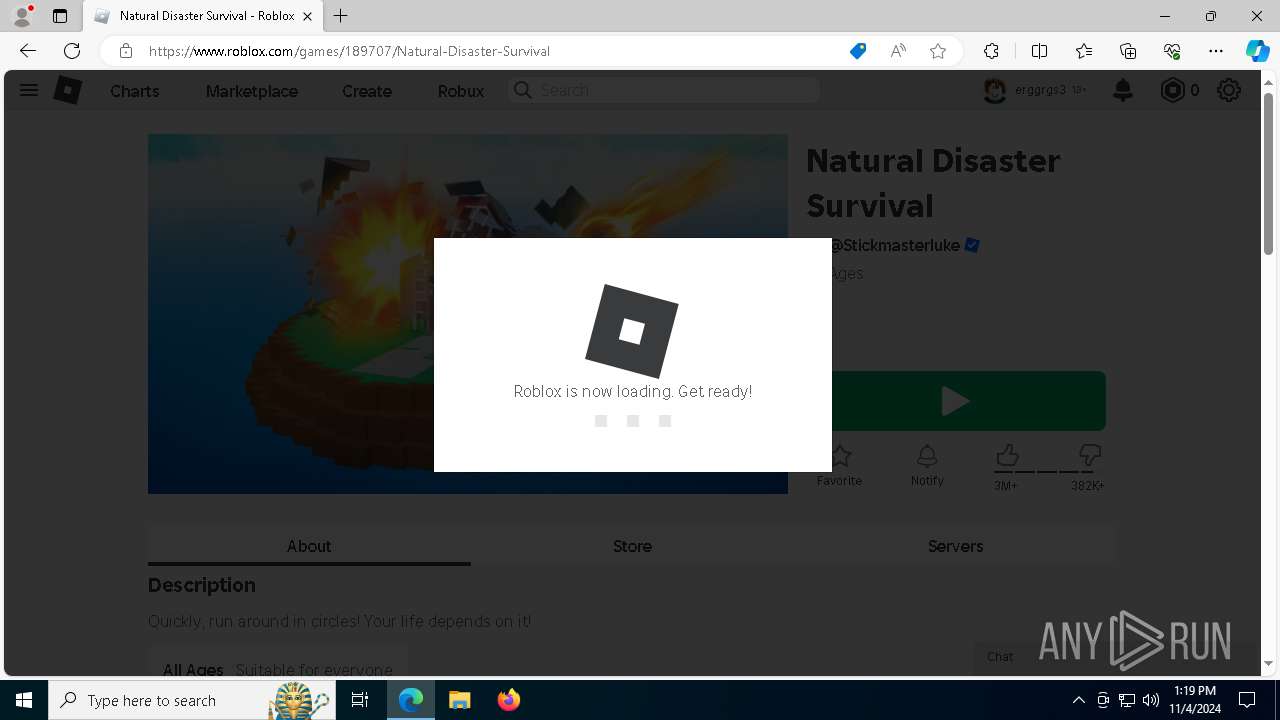Click the scrollbar down arrow
Image resolution: width=1280 pixels, height=720 pixels.
pos(1269,663)
